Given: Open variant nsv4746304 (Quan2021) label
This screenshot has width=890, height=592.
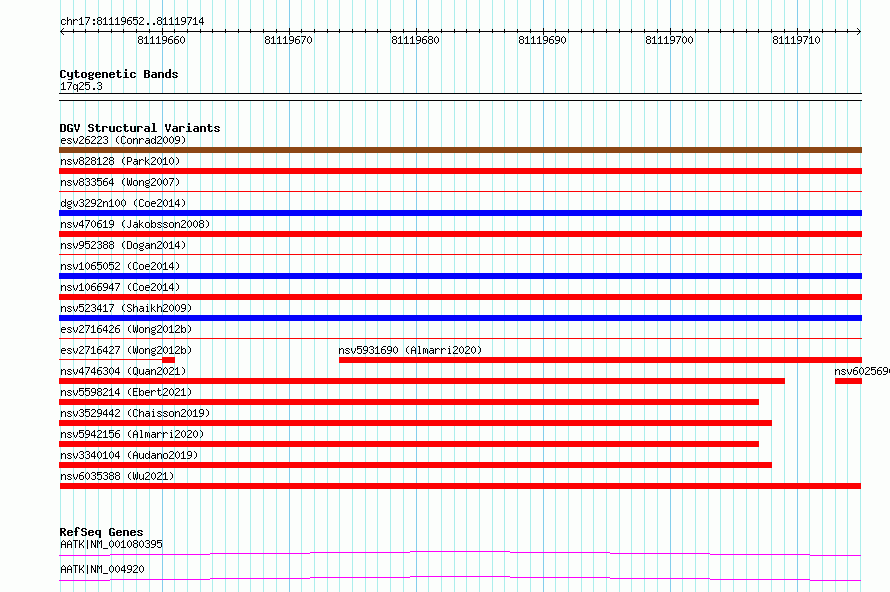Looking at the screenshot, I should (x=123, y=371).
